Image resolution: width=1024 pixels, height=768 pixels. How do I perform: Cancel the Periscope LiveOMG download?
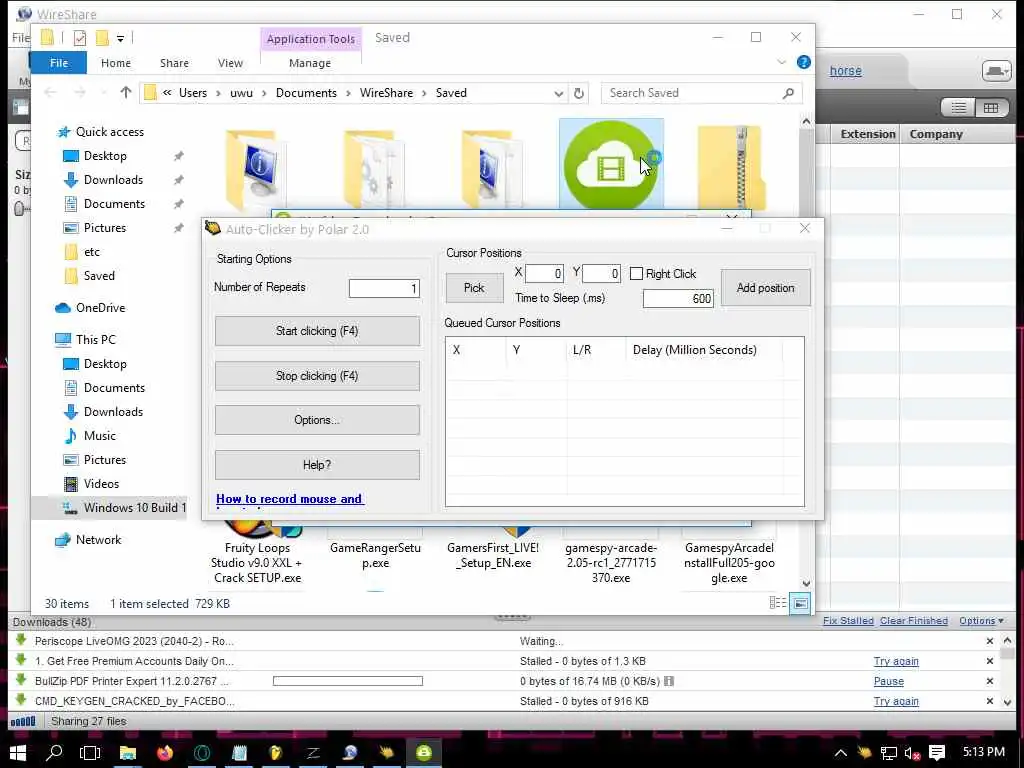click(990, 641)
